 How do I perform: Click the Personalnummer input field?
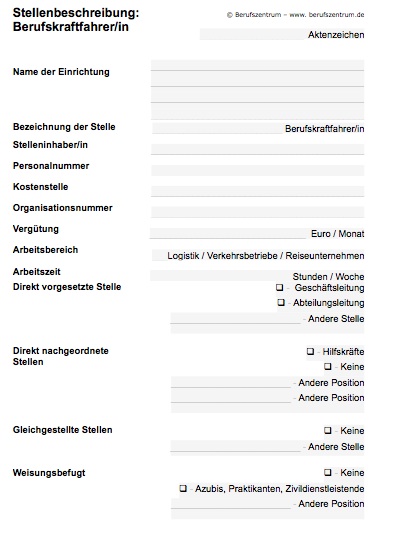pos(257,170)
